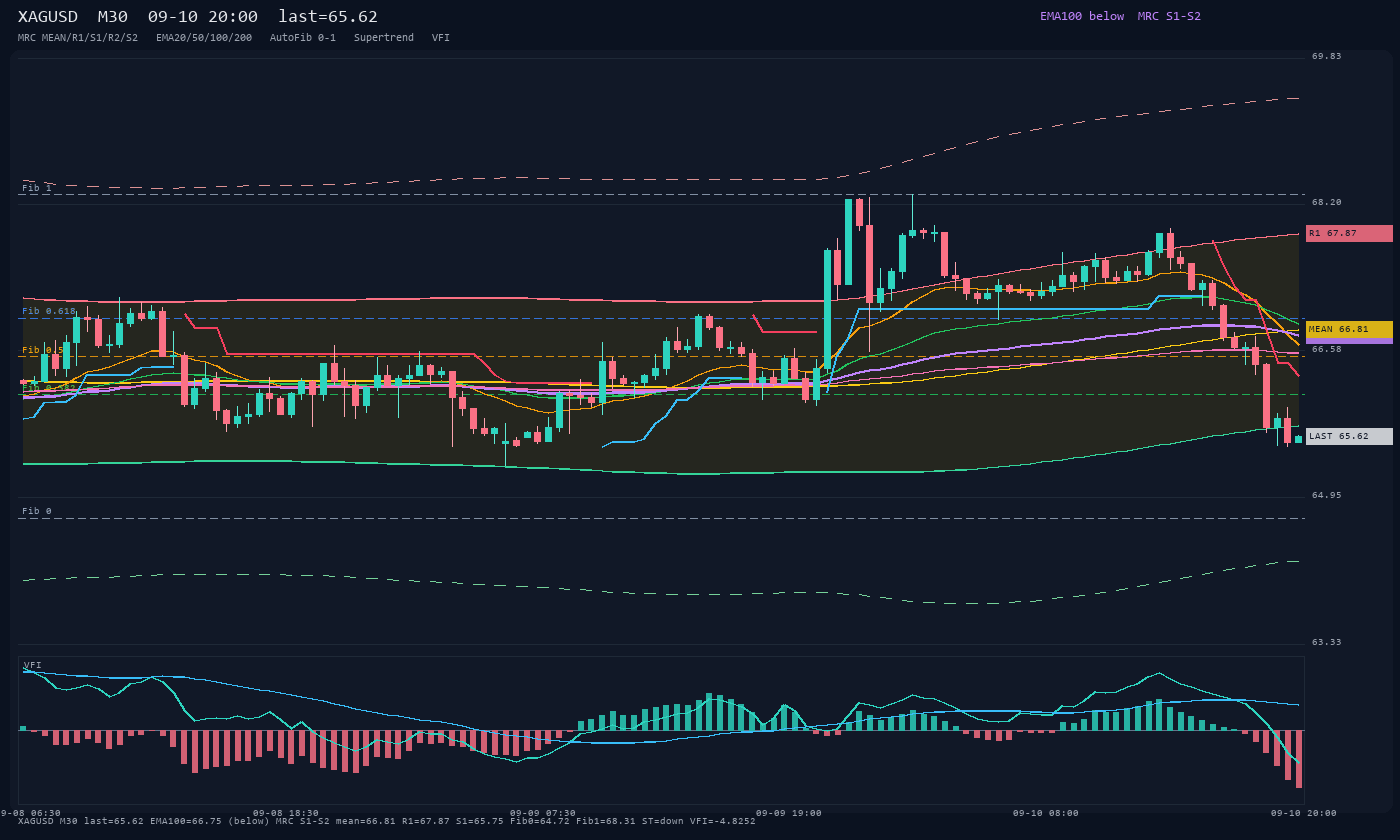The width and height of the screenshot is (1400, 840).
Task: Click the Fib 0.5 level label
Action: click(43, 350)
